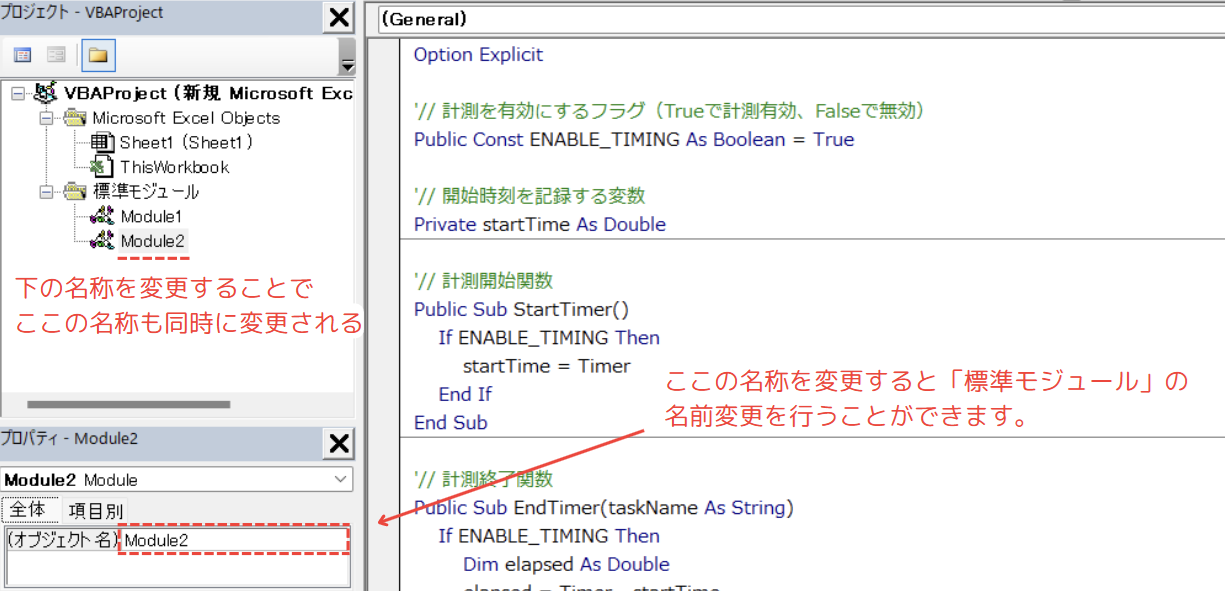
Task: Open the (General) dropdown in the code window
Action: point(430,18)
